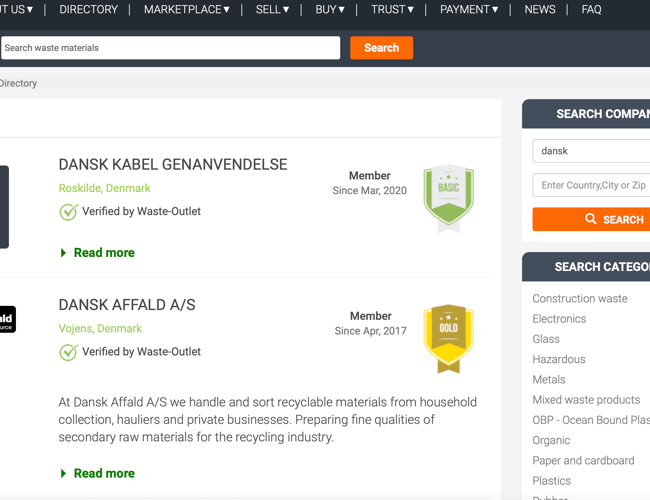
Task: Click the Directory breadcrumb link
Action: (18, 83)
